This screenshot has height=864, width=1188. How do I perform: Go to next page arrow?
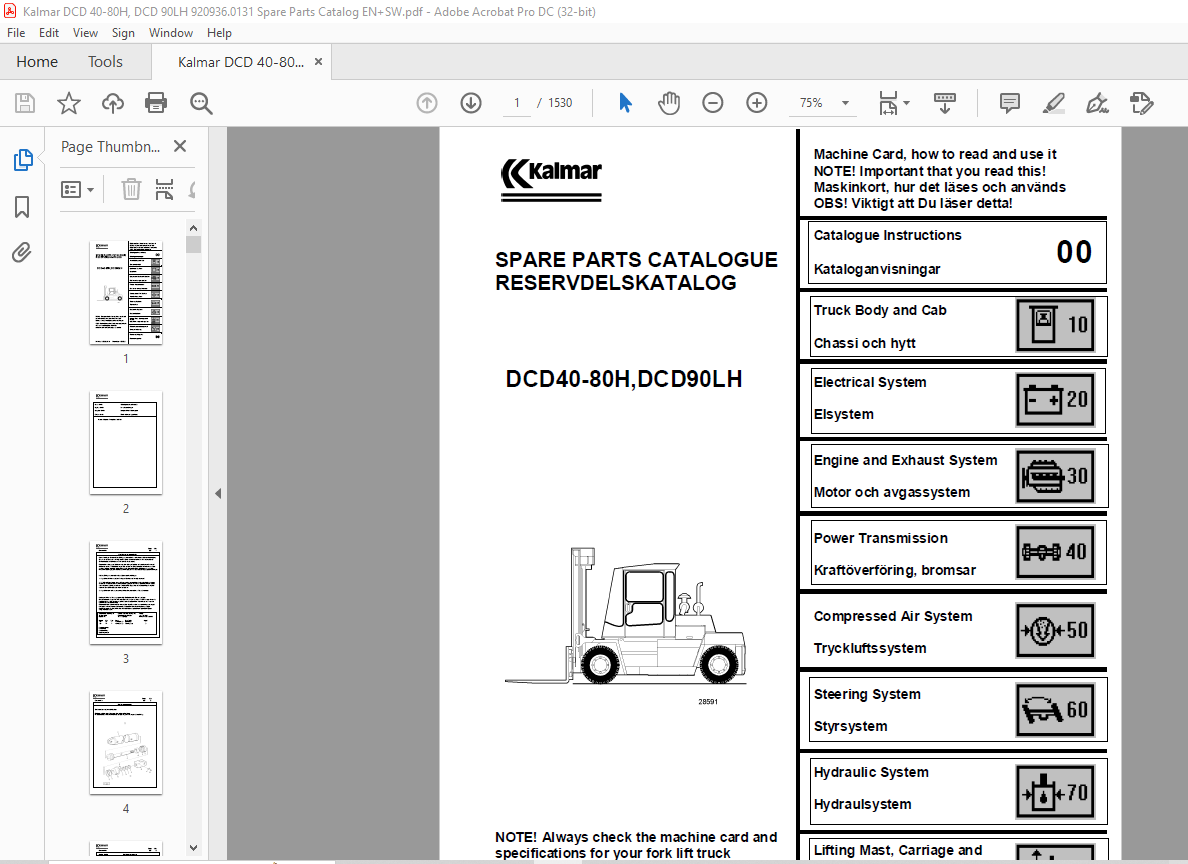point(471,103)
